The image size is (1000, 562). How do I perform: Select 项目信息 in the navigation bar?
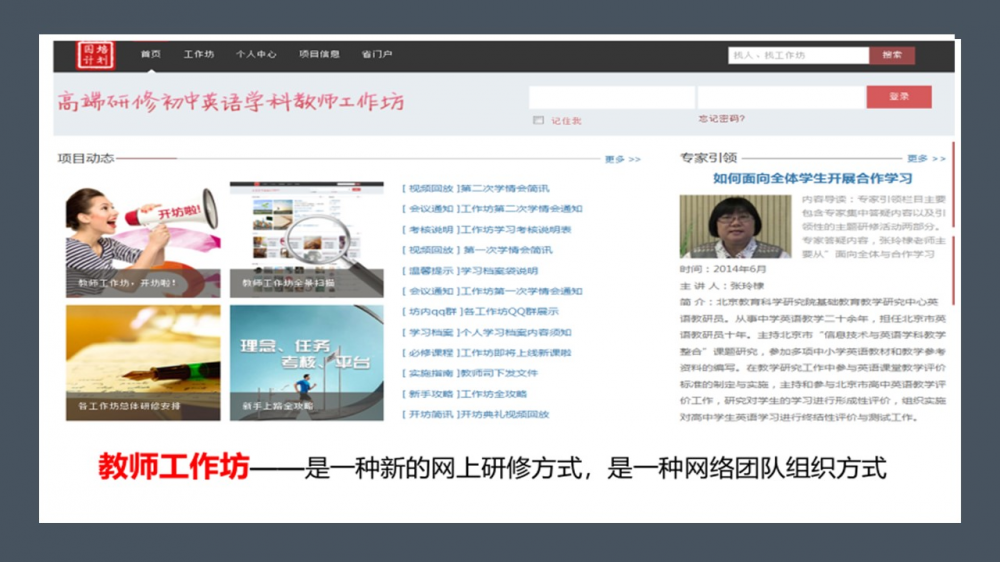(x=319, y=55)
